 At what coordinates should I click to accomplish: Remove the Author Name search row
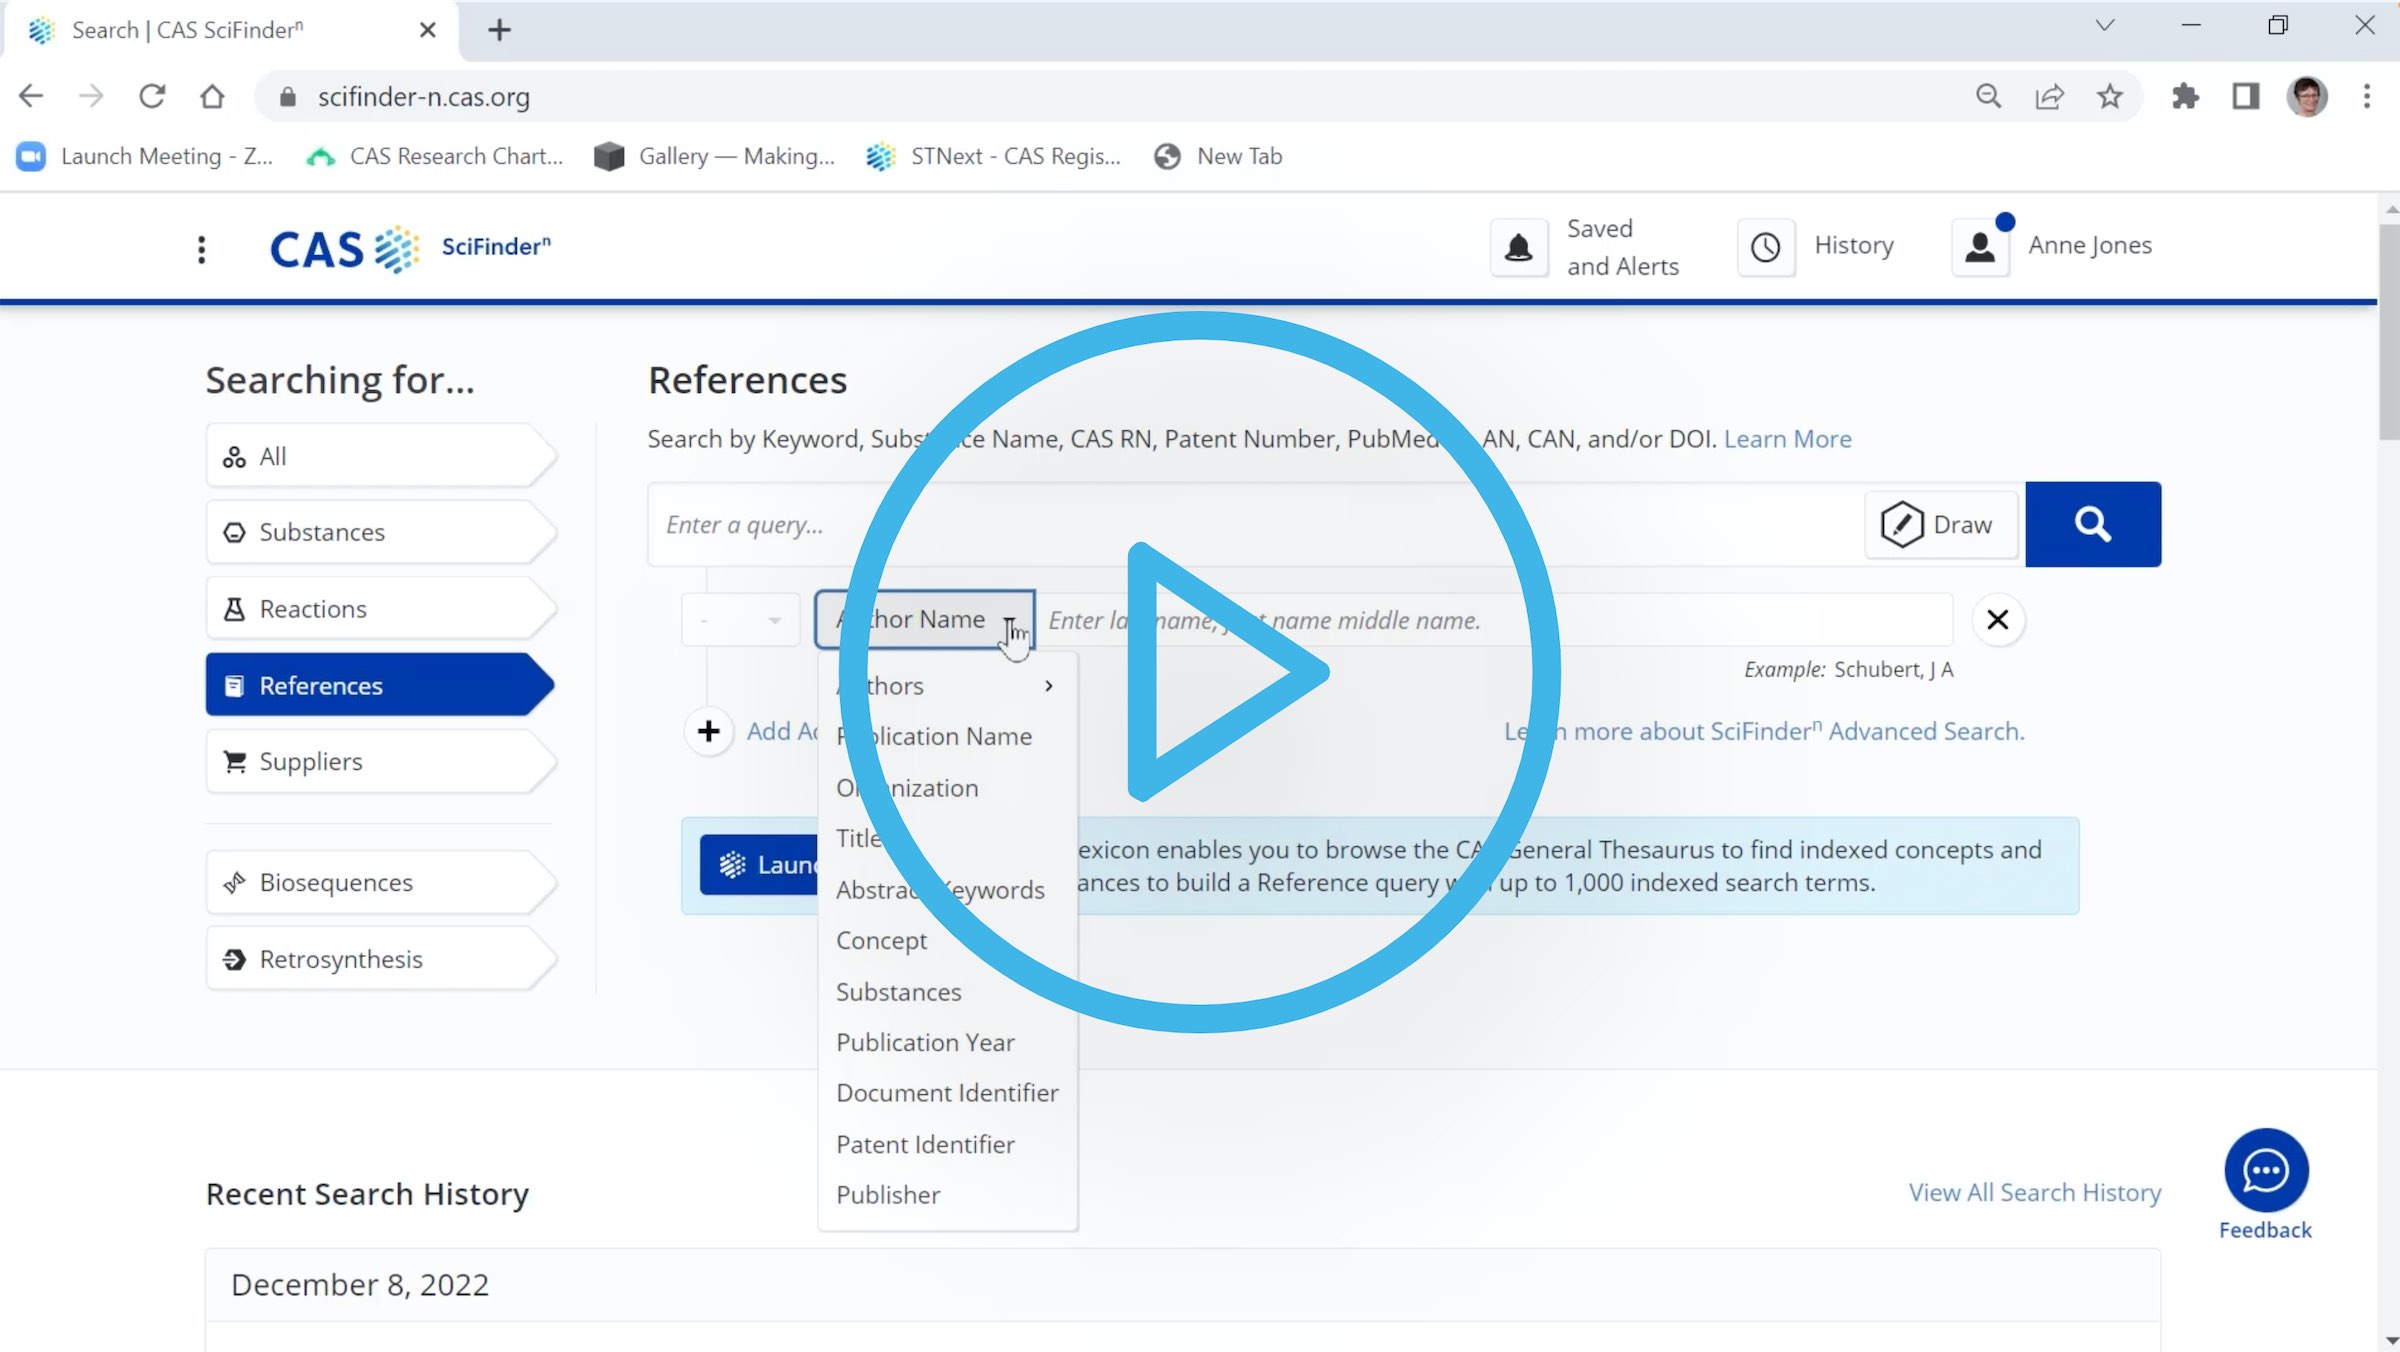[x=1997, y=619]
